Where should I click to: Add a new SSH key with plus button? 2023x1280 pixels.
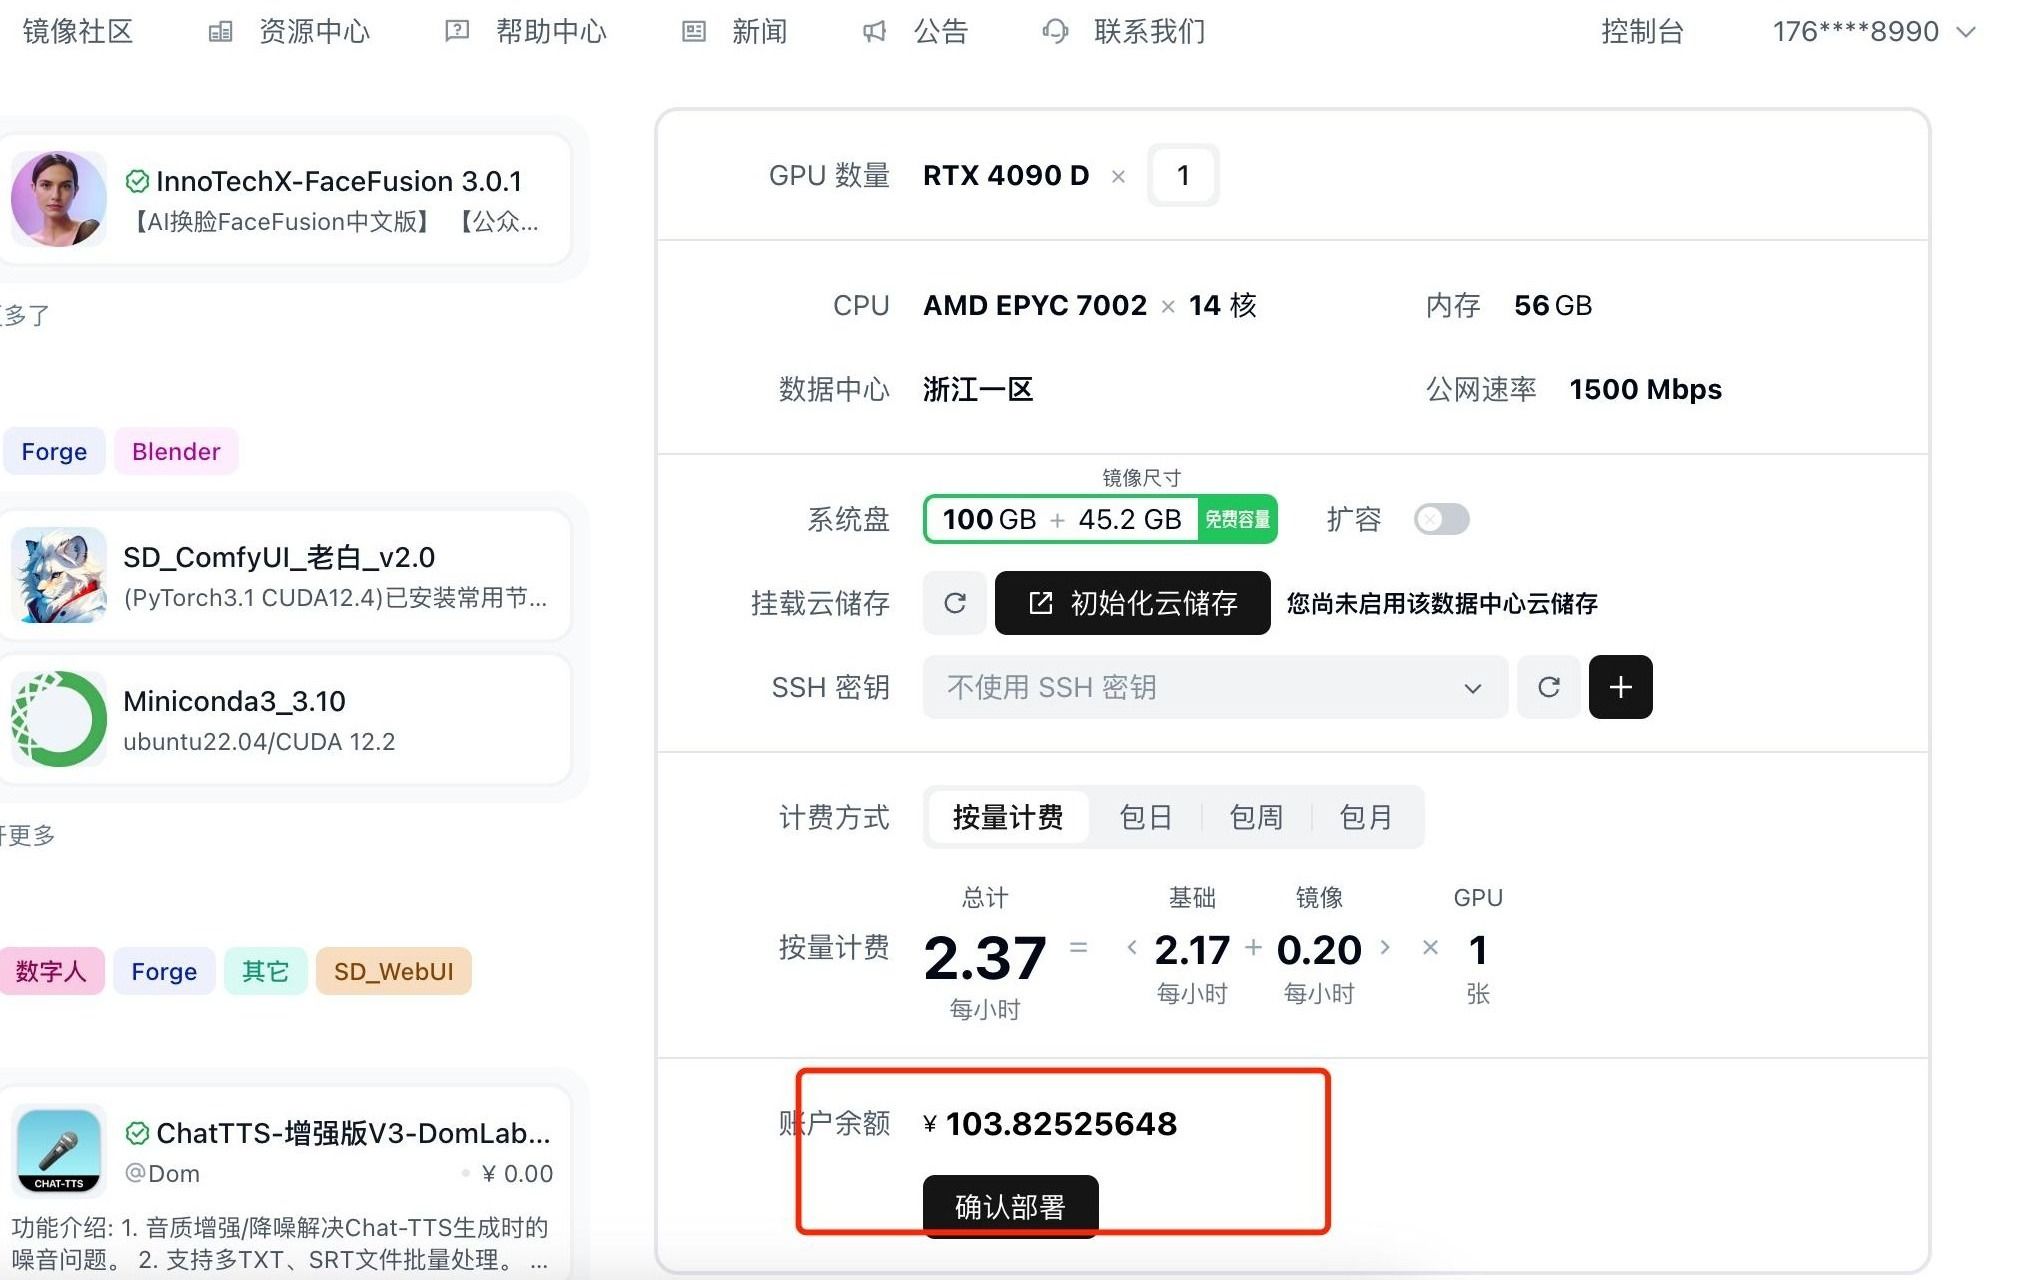[1621, 687]
